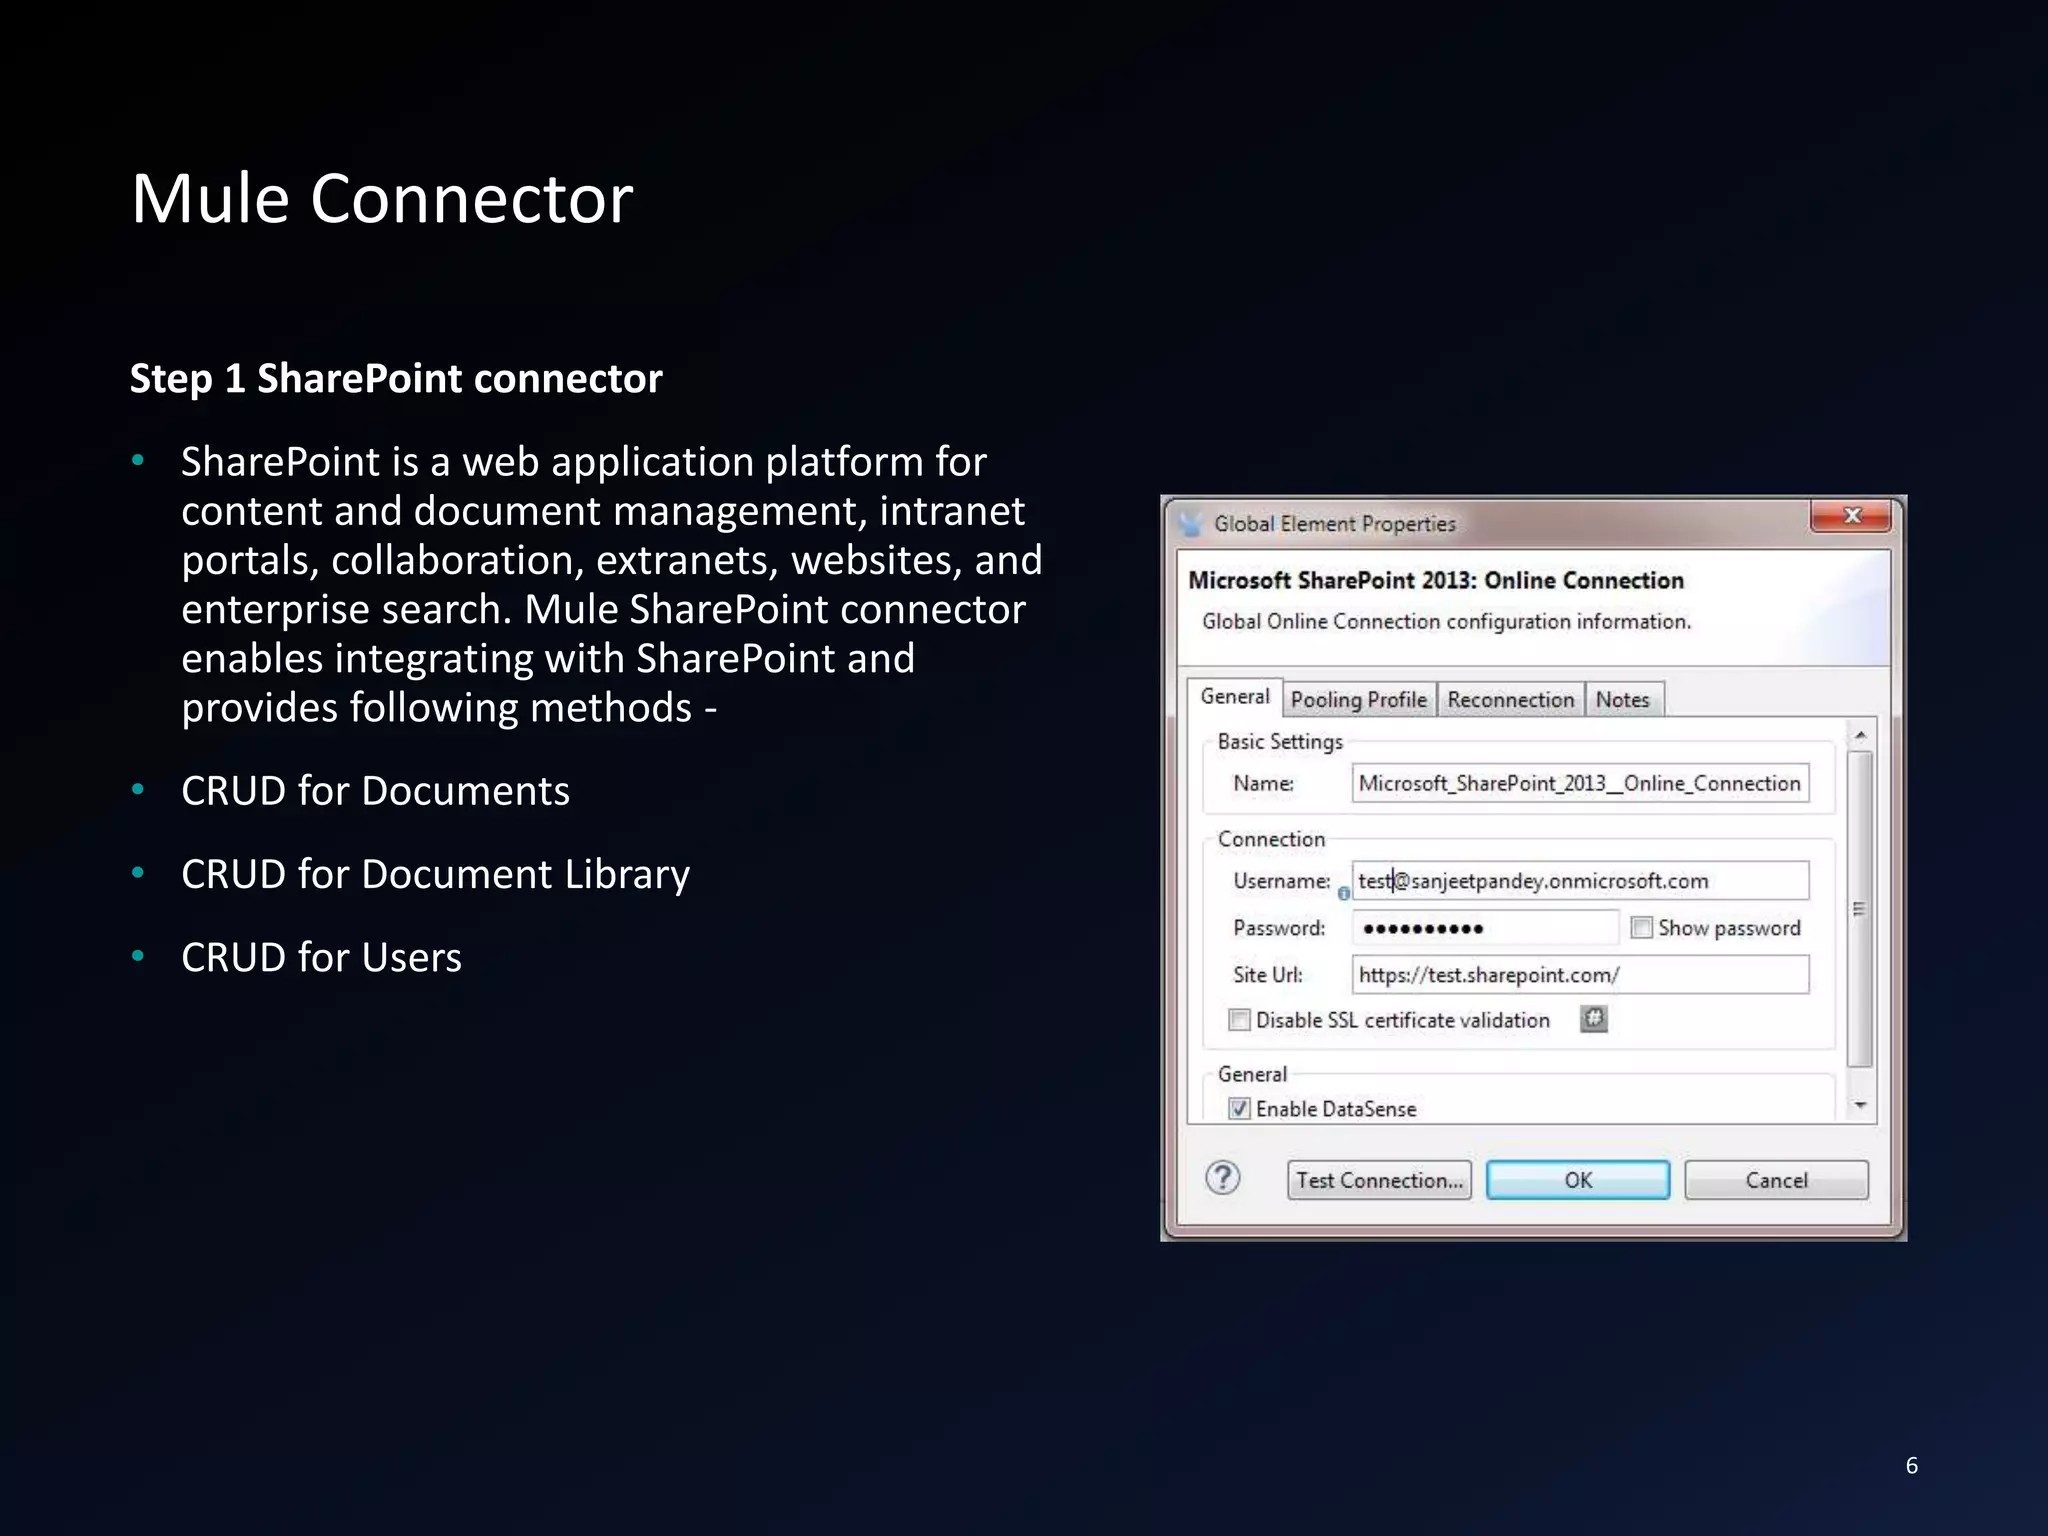Click the 'CRUD for Documents' bullet
The height and width of the screenshot is (1536, 2048).
375,791
